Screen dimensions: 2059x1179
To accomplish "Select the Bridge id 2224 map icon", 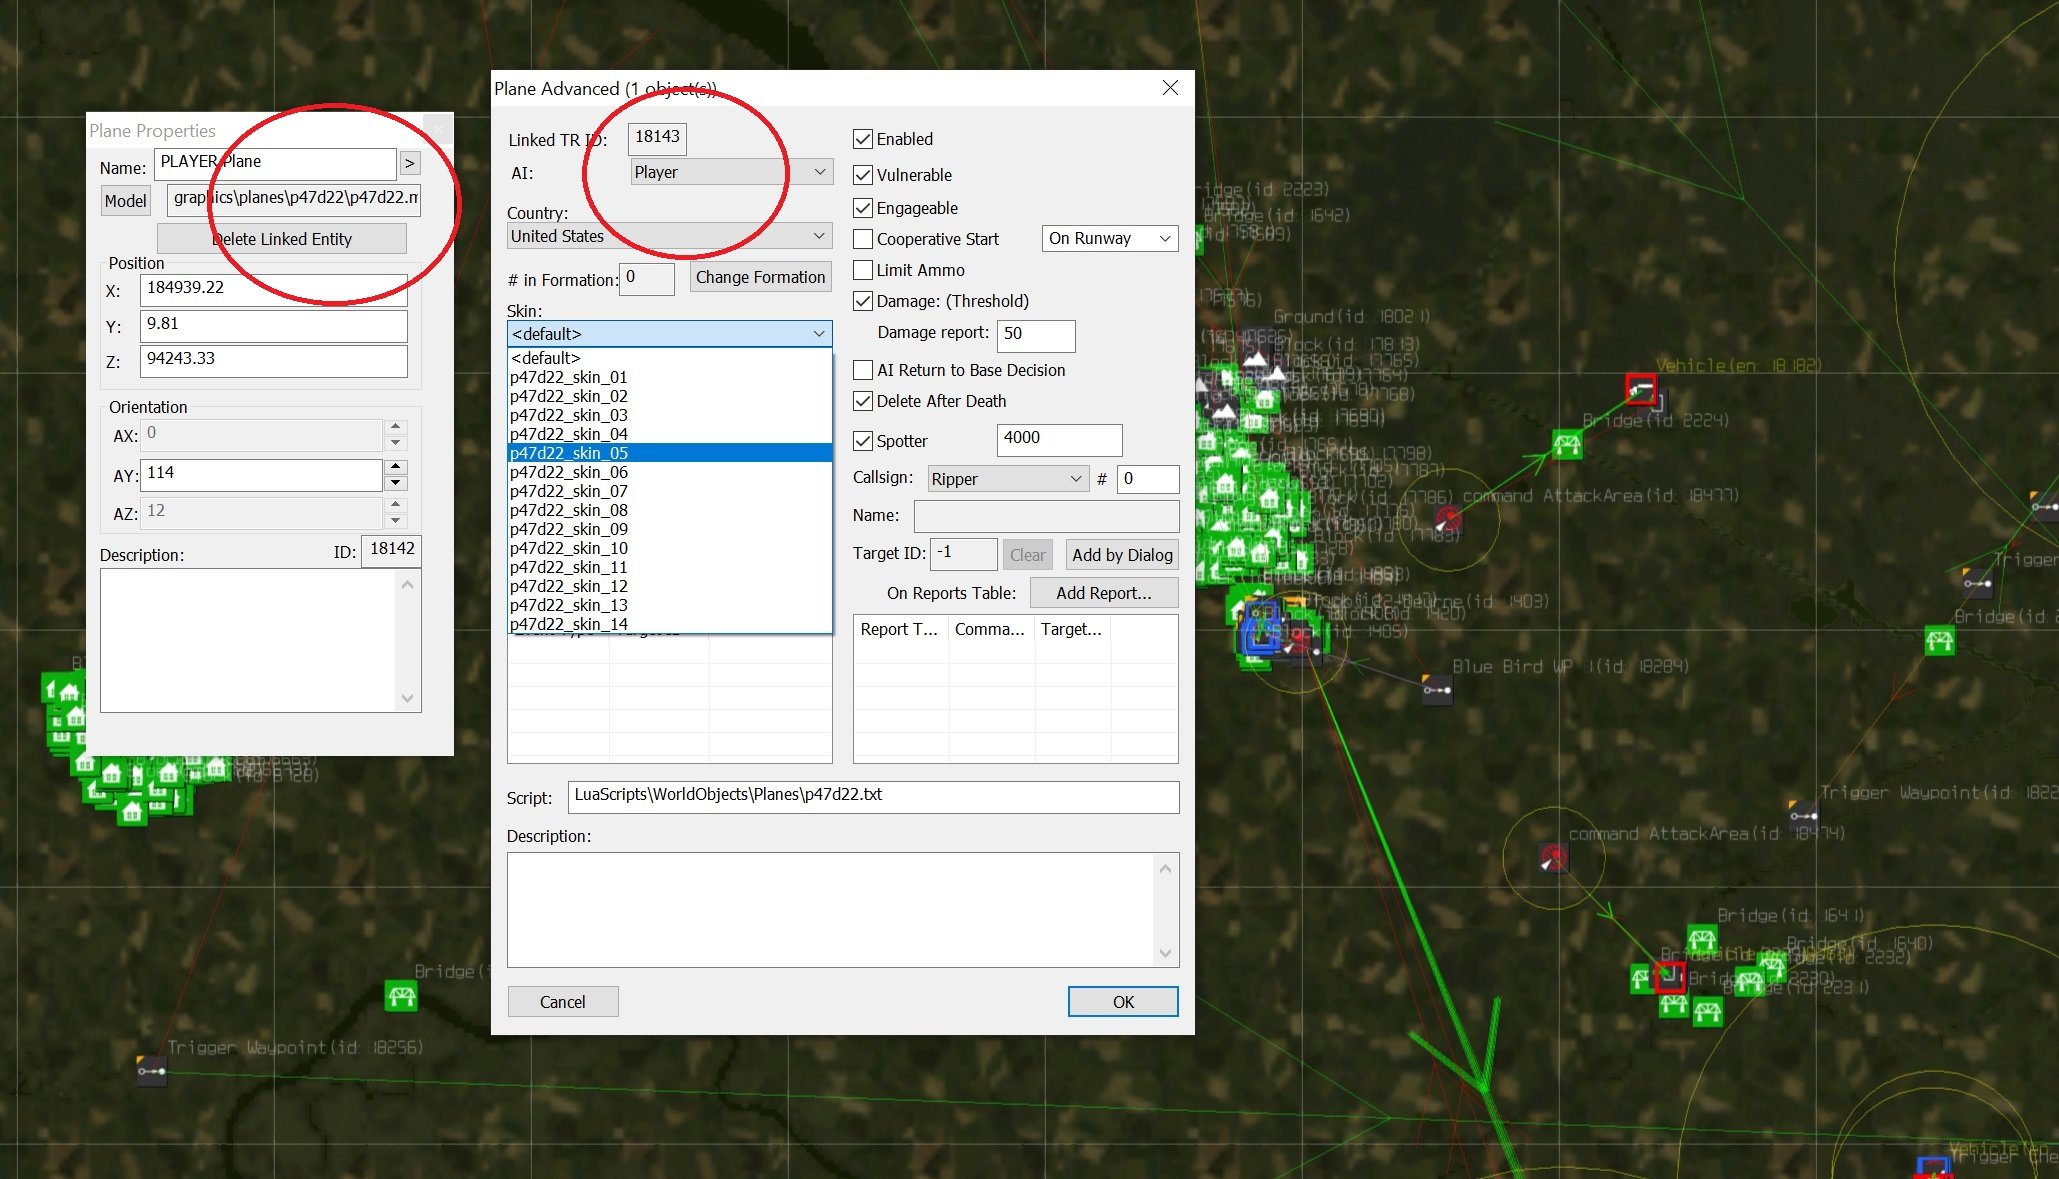I will [1567, 443].
